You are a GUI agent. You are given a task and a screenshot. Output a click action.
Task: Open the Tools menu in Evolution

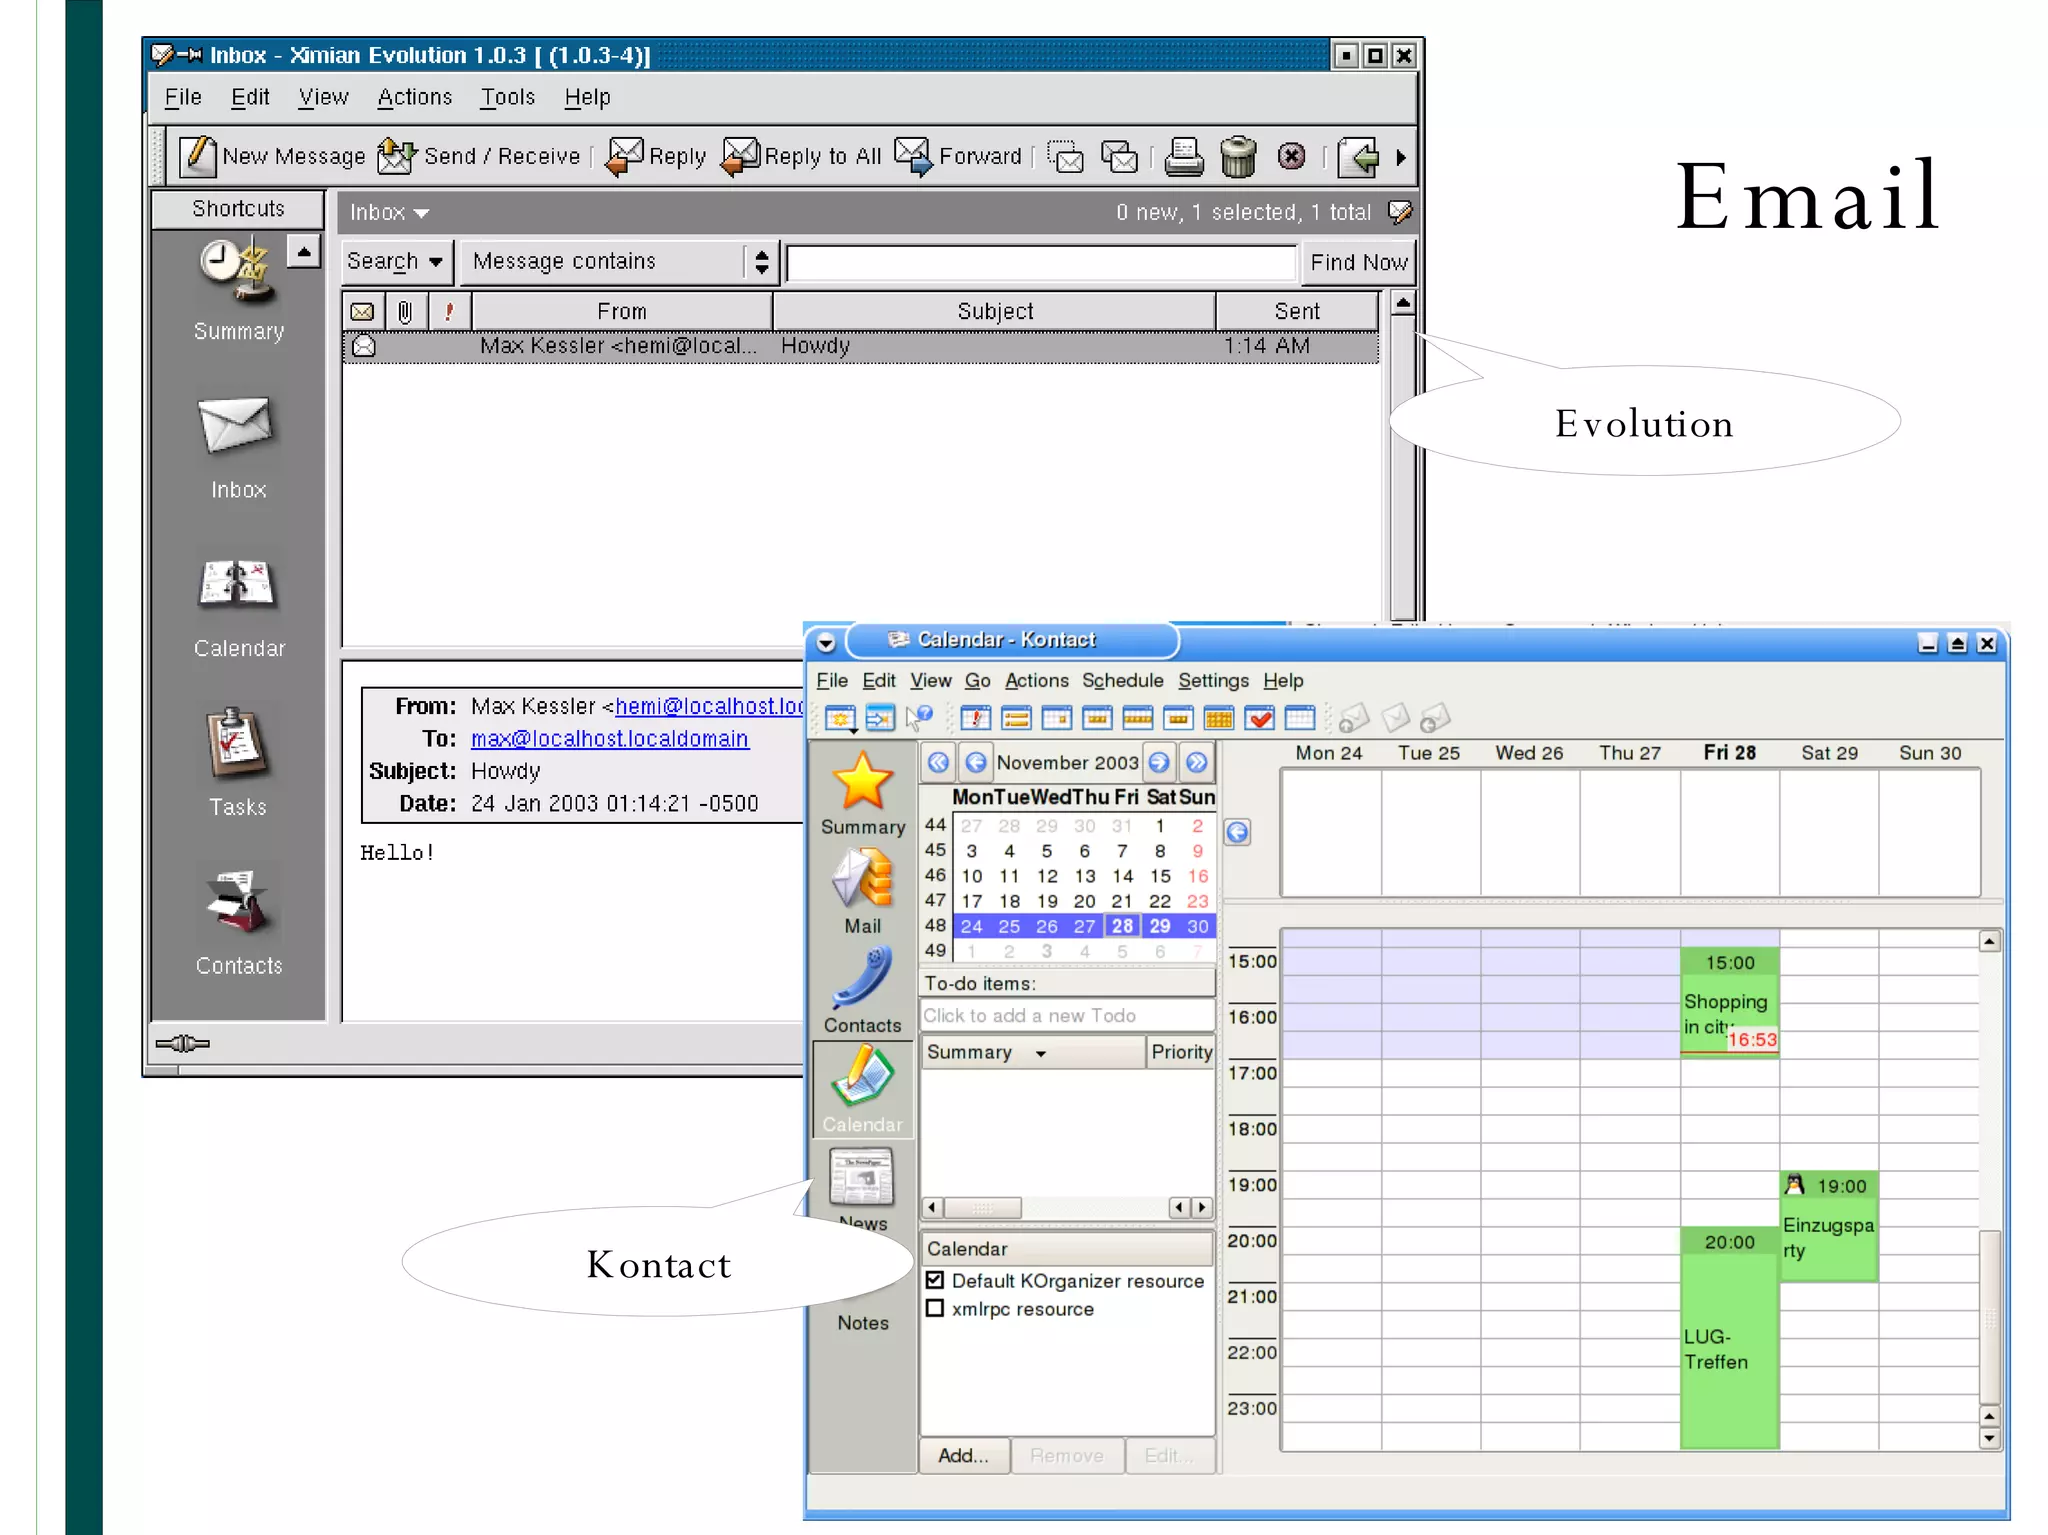click(508, 97)
